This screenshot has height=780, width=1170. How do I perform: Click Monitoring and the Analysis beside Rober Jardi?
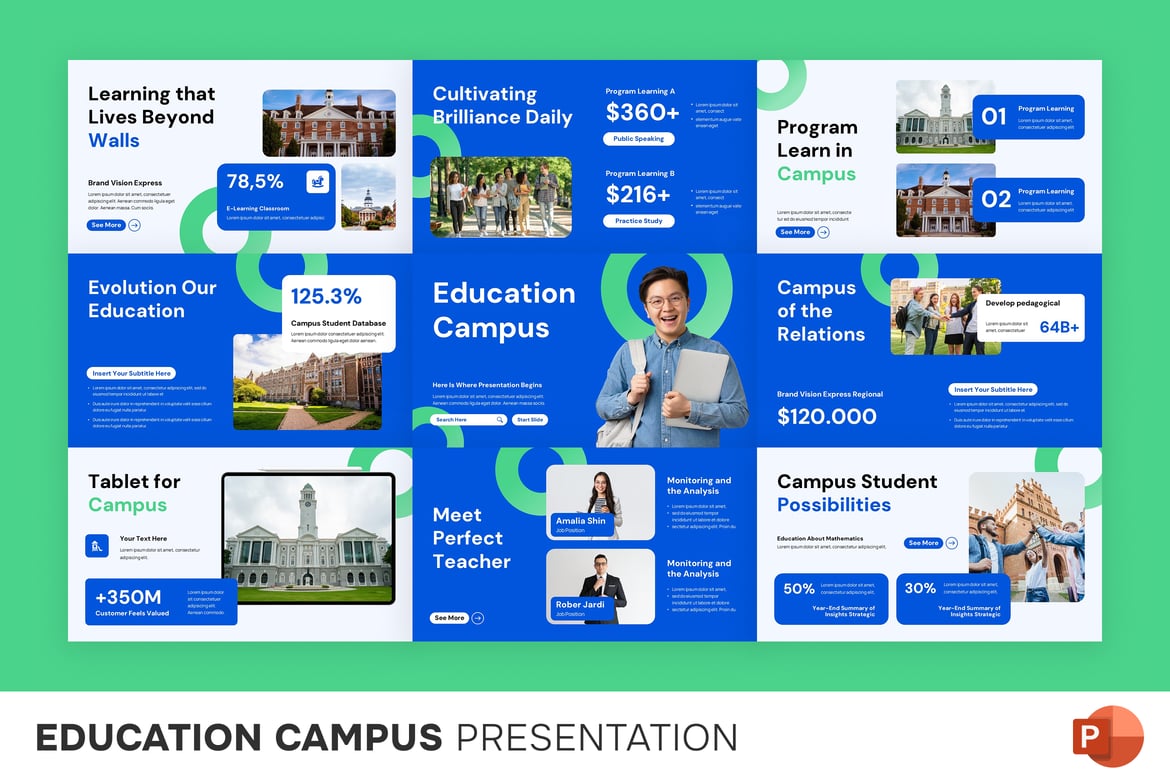[x=699, y=569]
